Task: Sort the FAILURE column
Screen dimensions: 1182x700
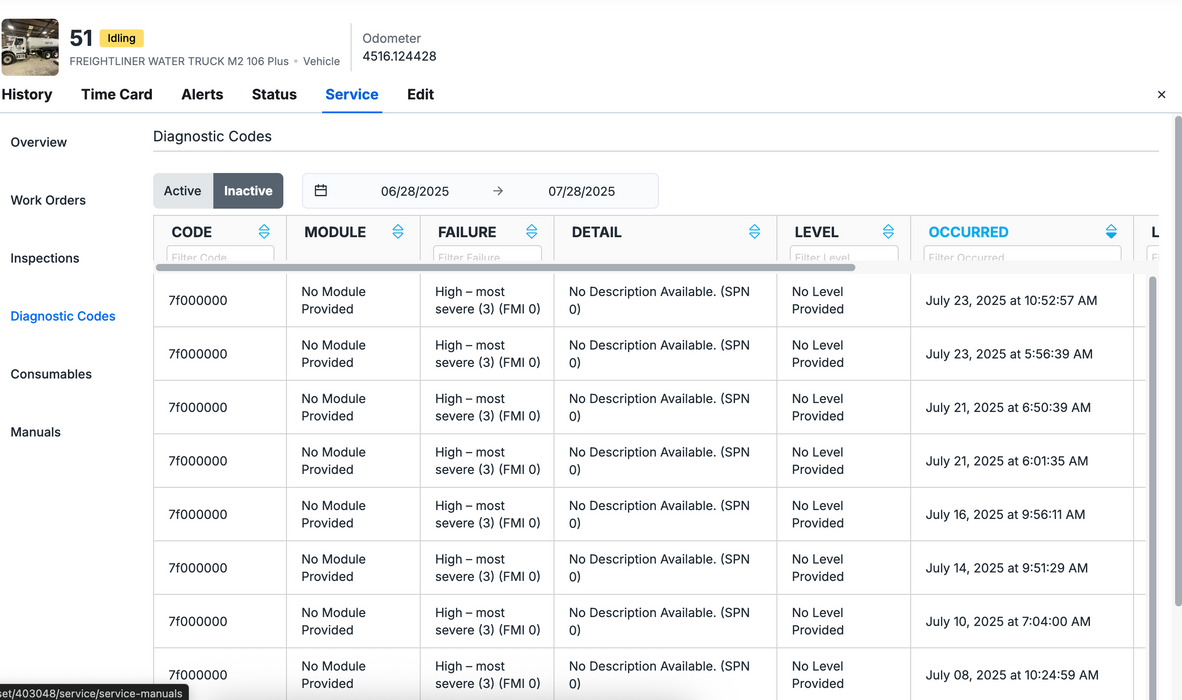Action: [532, 232]
